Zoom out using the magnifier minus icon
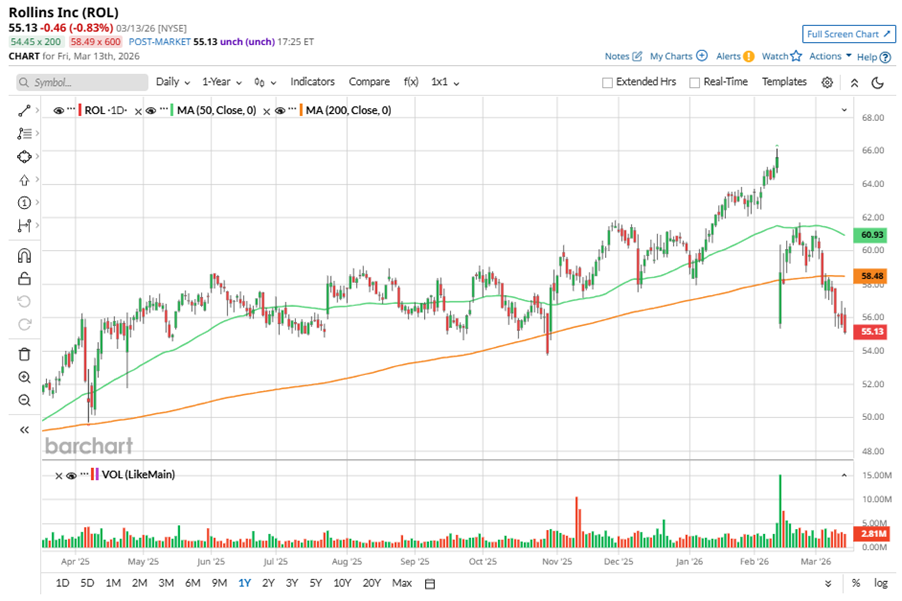Viewport: 902px width, 601px height. [x=24, y=400]
